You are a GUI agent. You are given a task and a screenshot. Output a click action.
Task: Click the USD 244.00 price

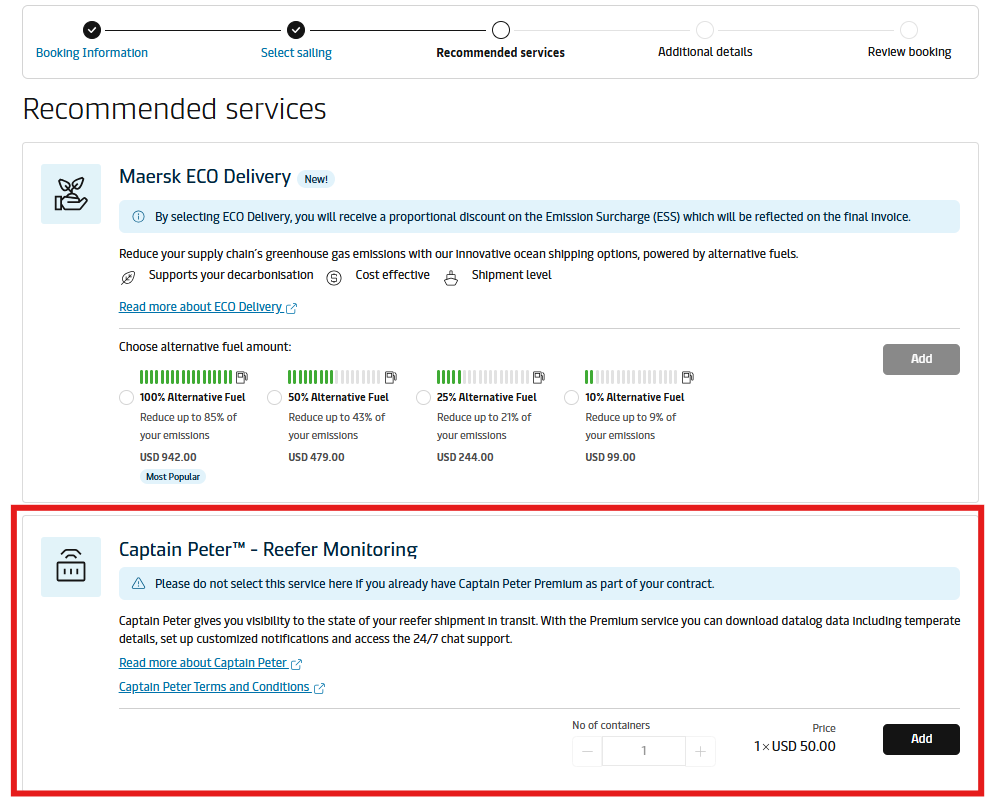(465, 457)
